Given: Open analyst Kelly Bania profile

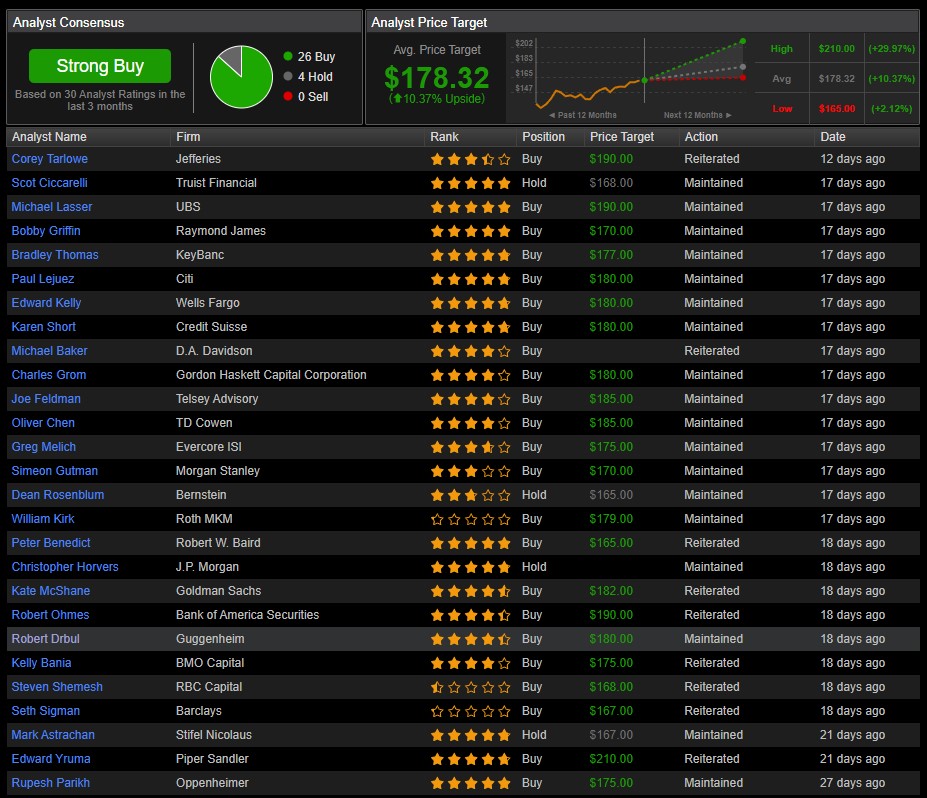Looking at the screenshot, I should coord(41,663).
